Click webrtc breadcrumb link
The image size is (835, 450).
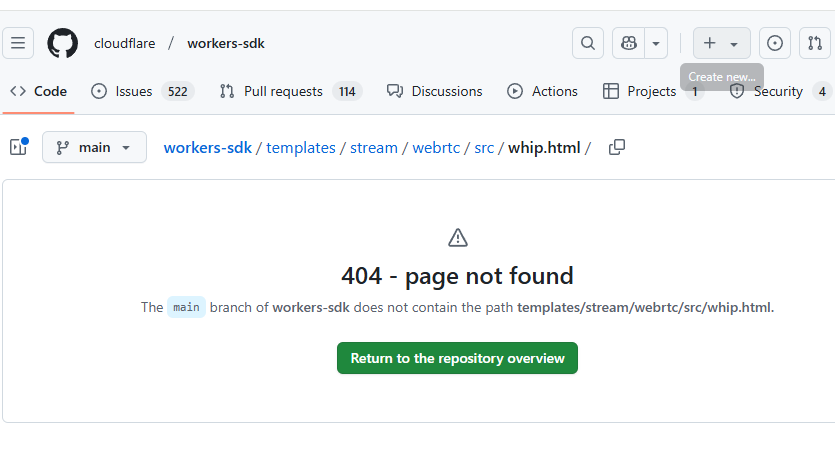tap(436, 148)
